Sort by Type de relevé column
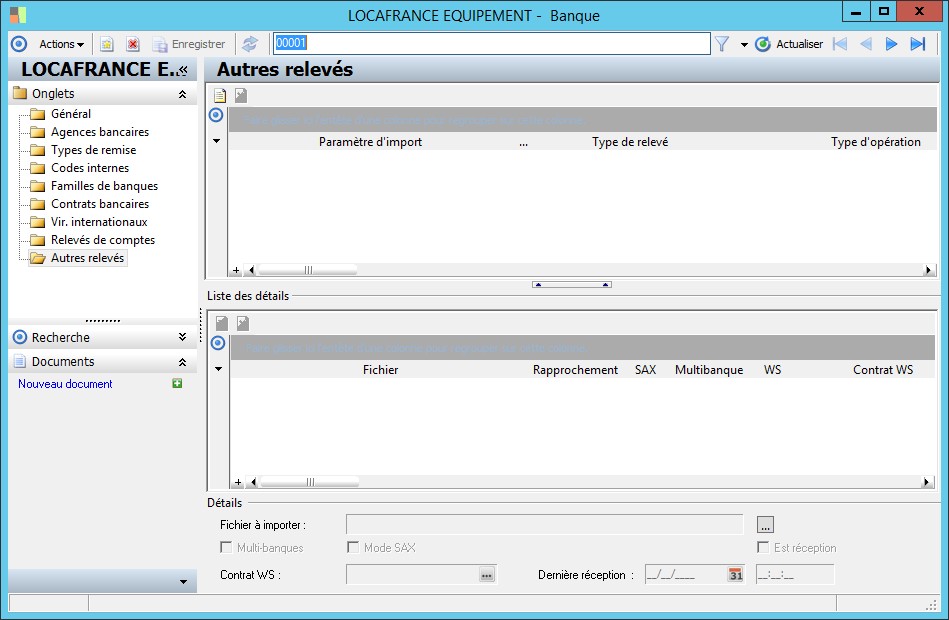This screenshot has width=949, height=620. [630, 142]
